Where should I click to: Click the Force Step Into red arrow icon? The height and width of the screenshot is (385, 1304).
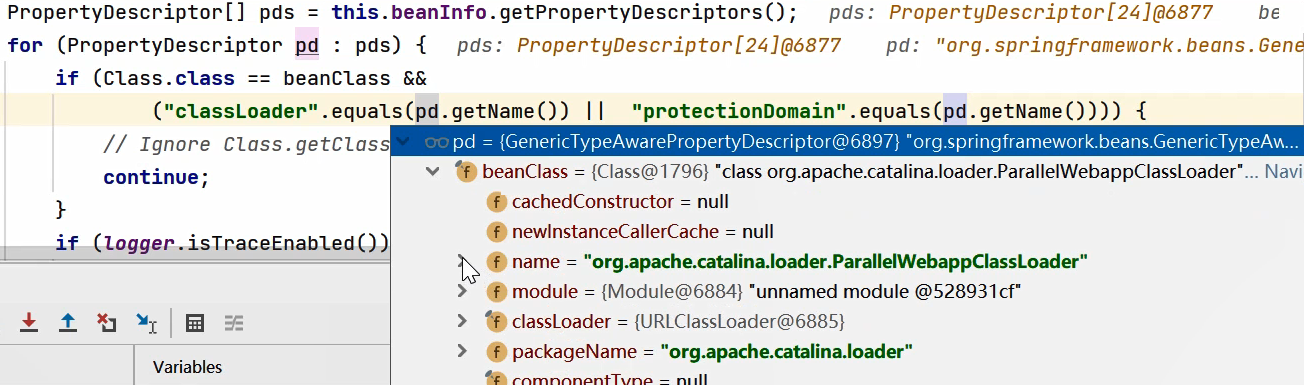click(30, 322)
